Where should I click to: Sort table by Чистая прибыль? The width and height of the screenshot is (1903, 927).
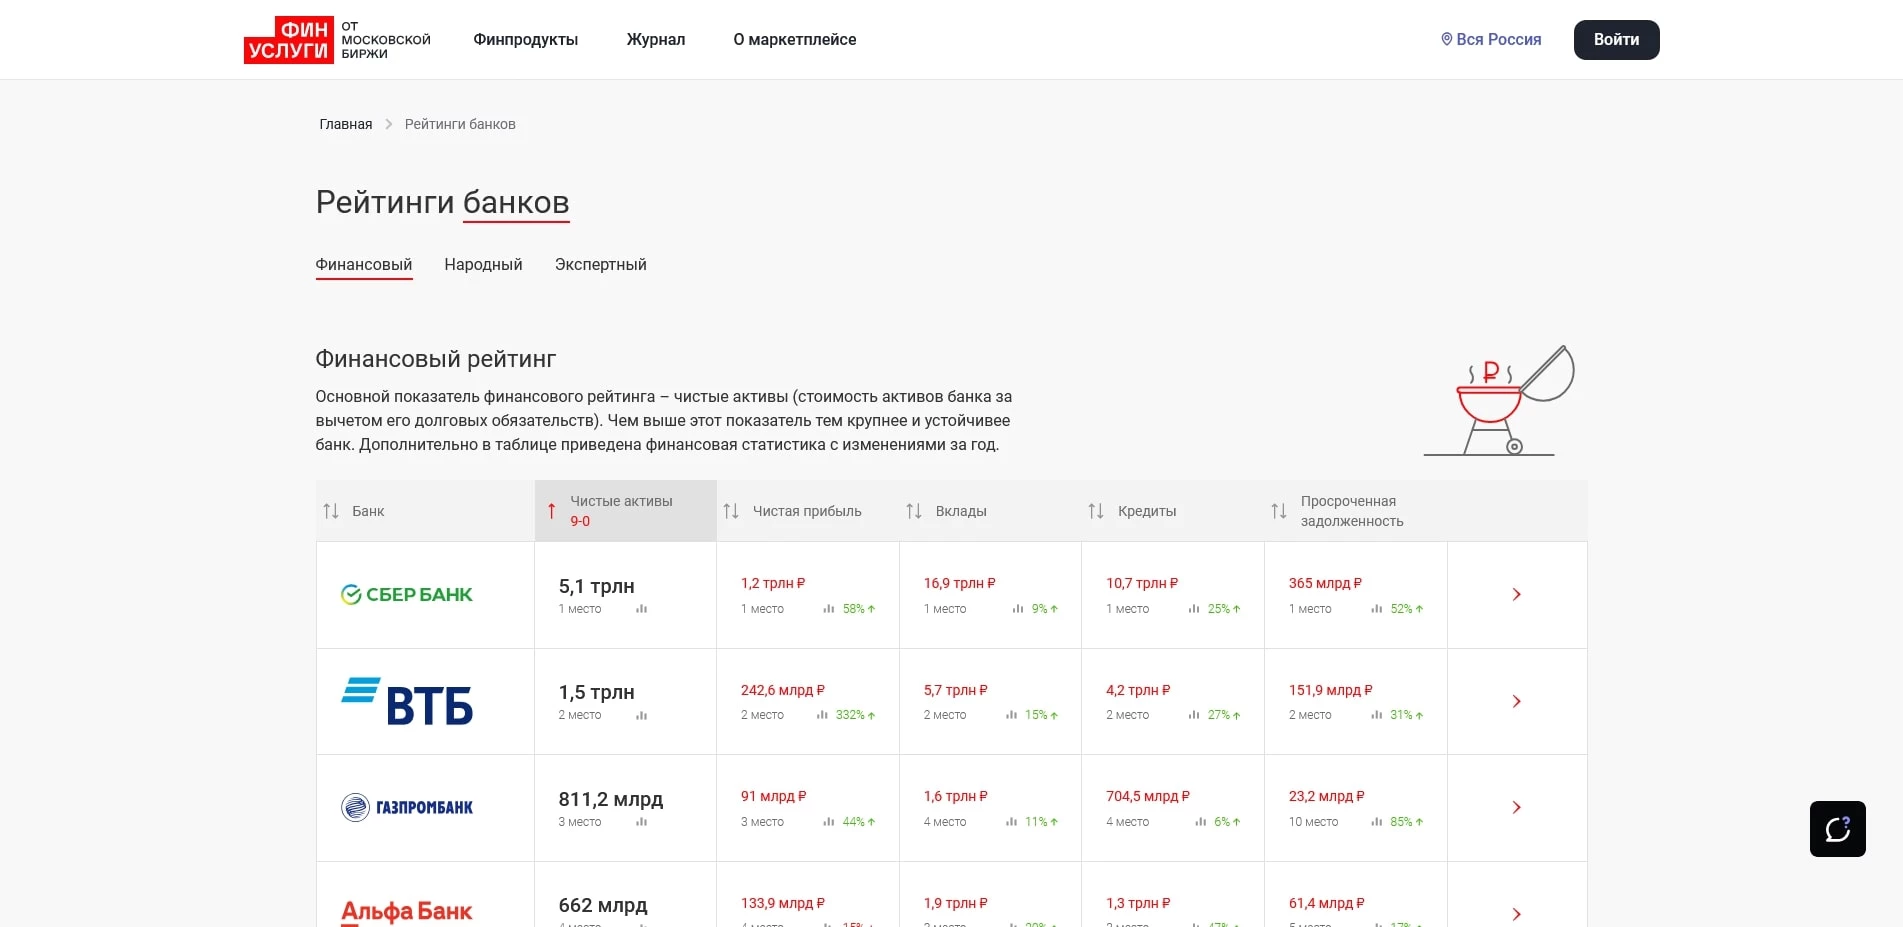[x=731, y=511]
